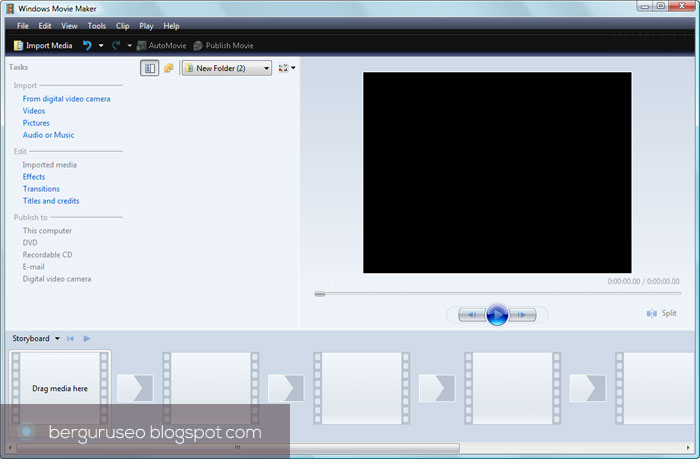Click the Next Frame button

522,315
